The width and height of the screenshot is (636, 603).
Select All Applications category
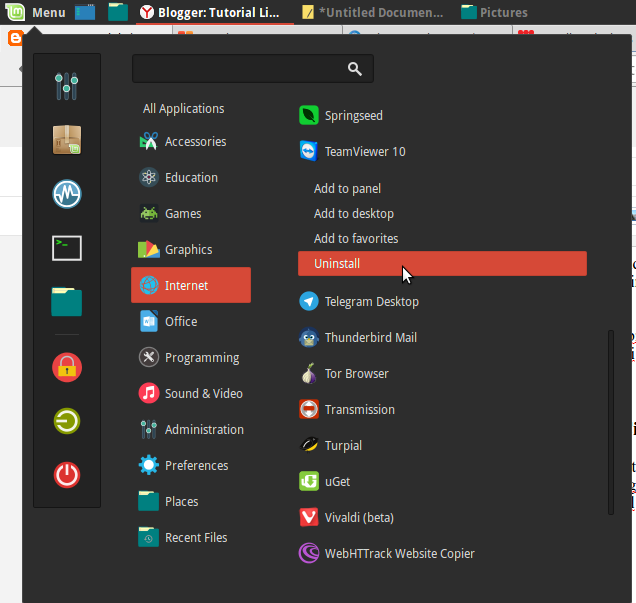tap(183, 109)
